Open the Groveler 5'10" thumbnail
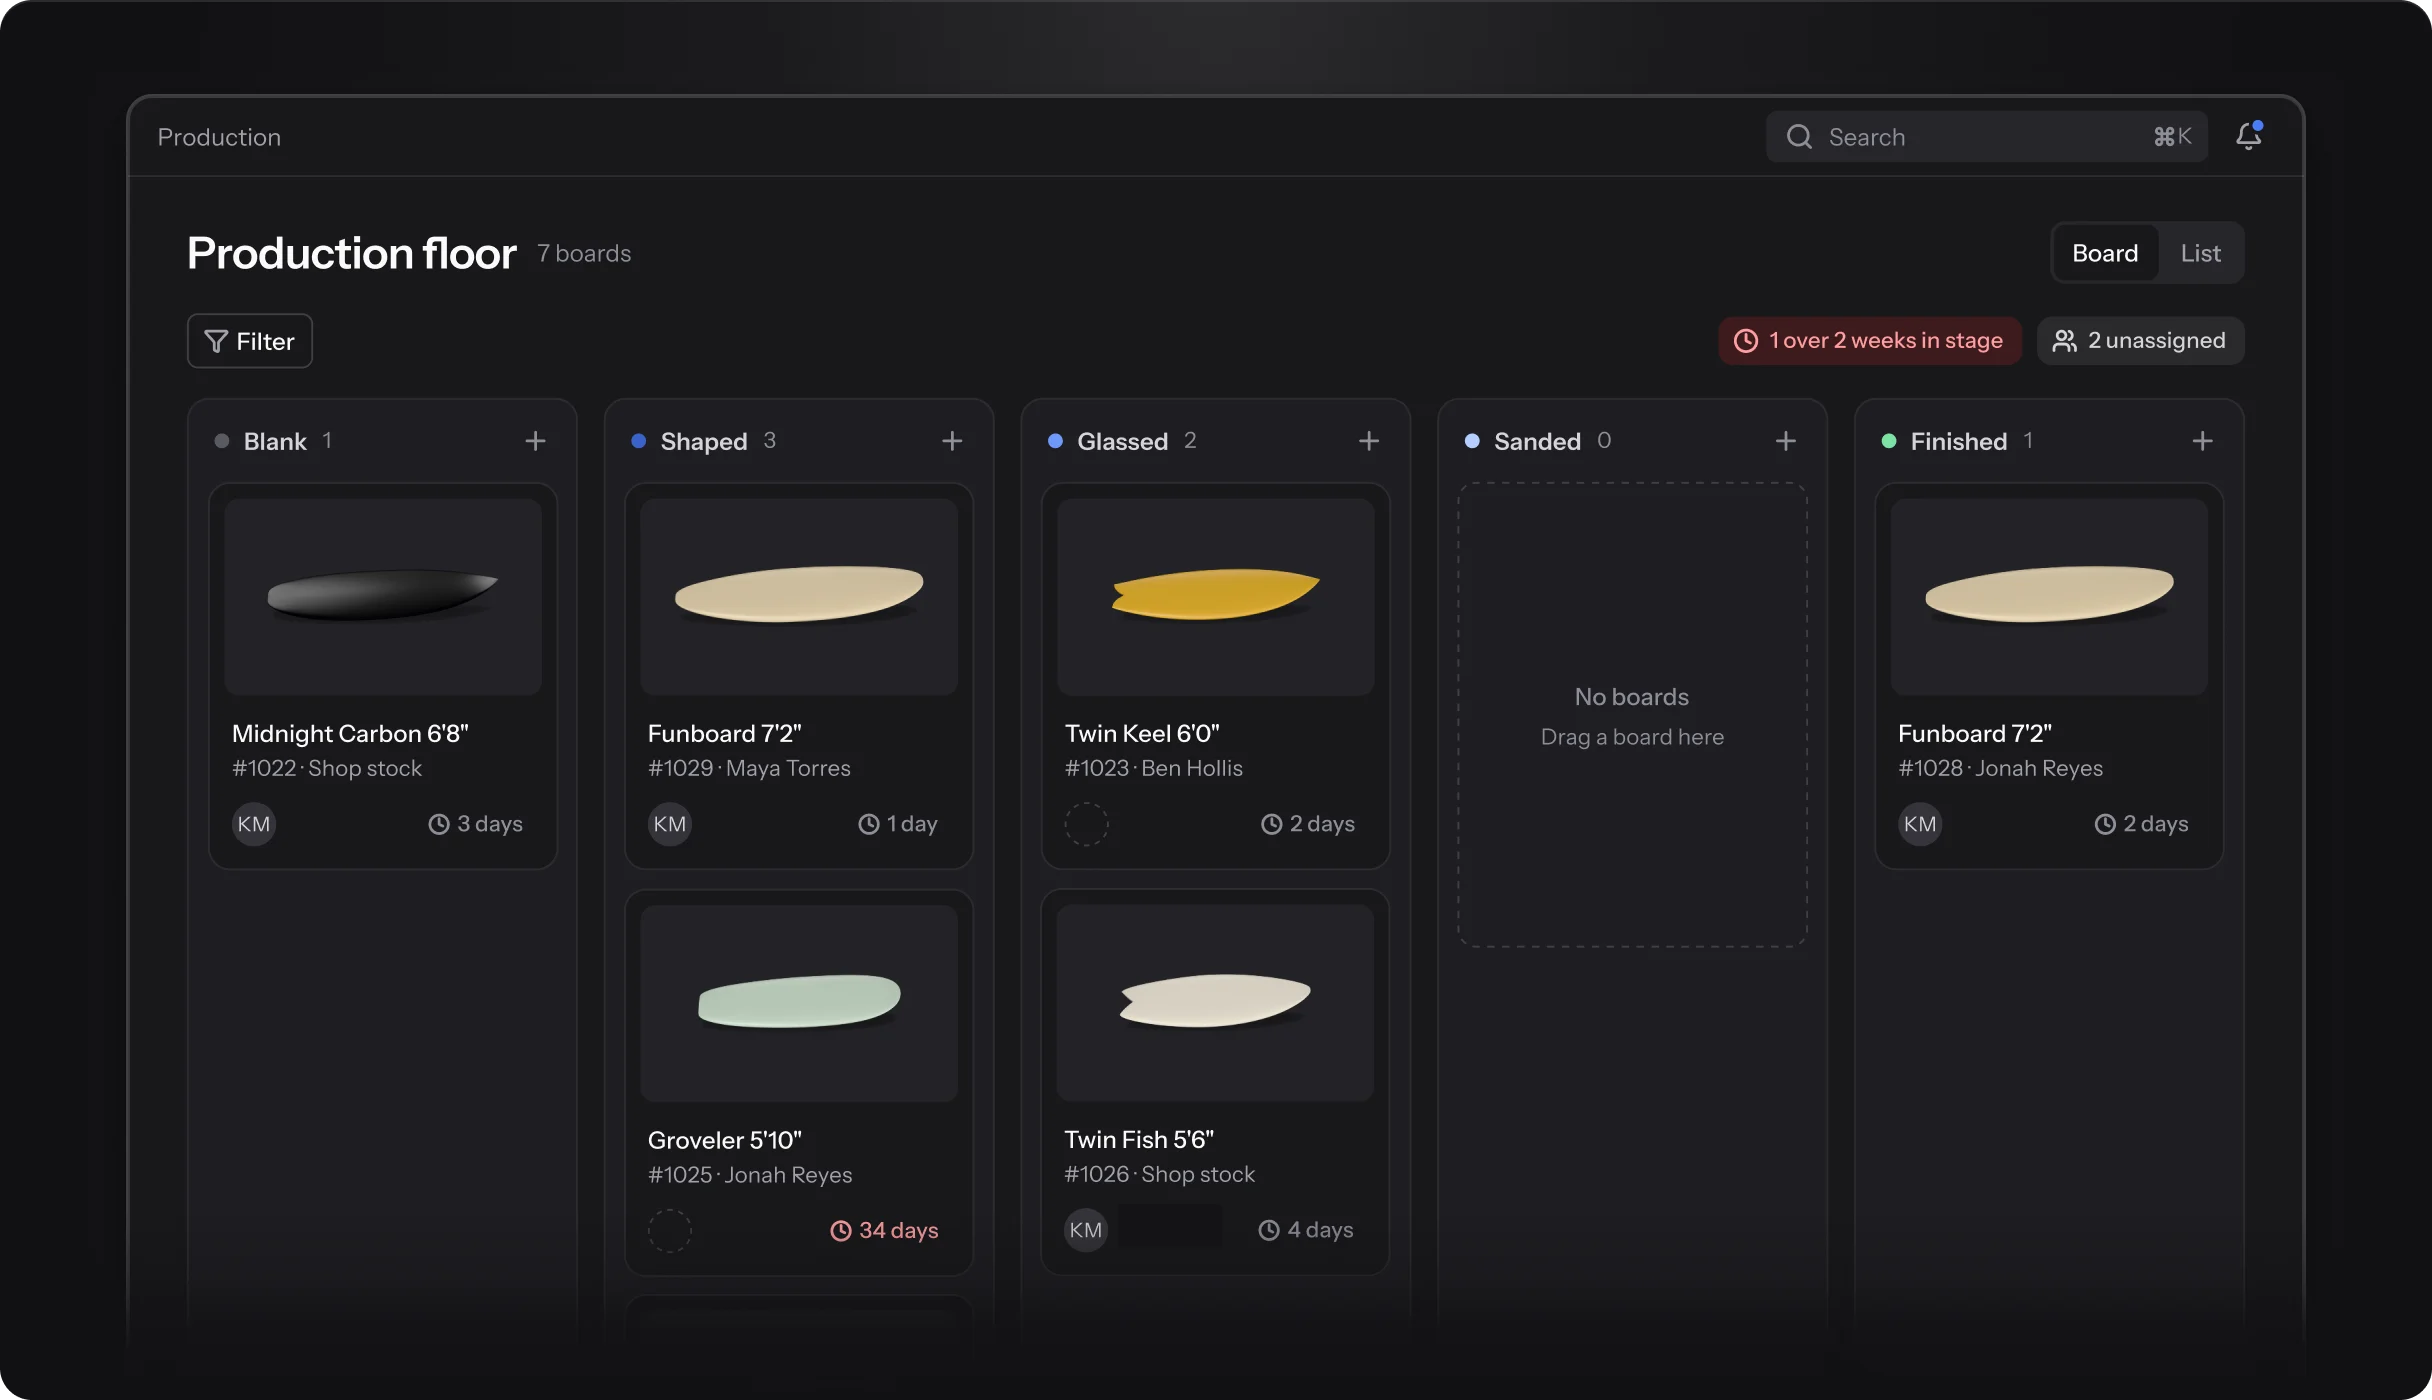The width and height of the screenshot is (2432, 1400). (799, 1003)
